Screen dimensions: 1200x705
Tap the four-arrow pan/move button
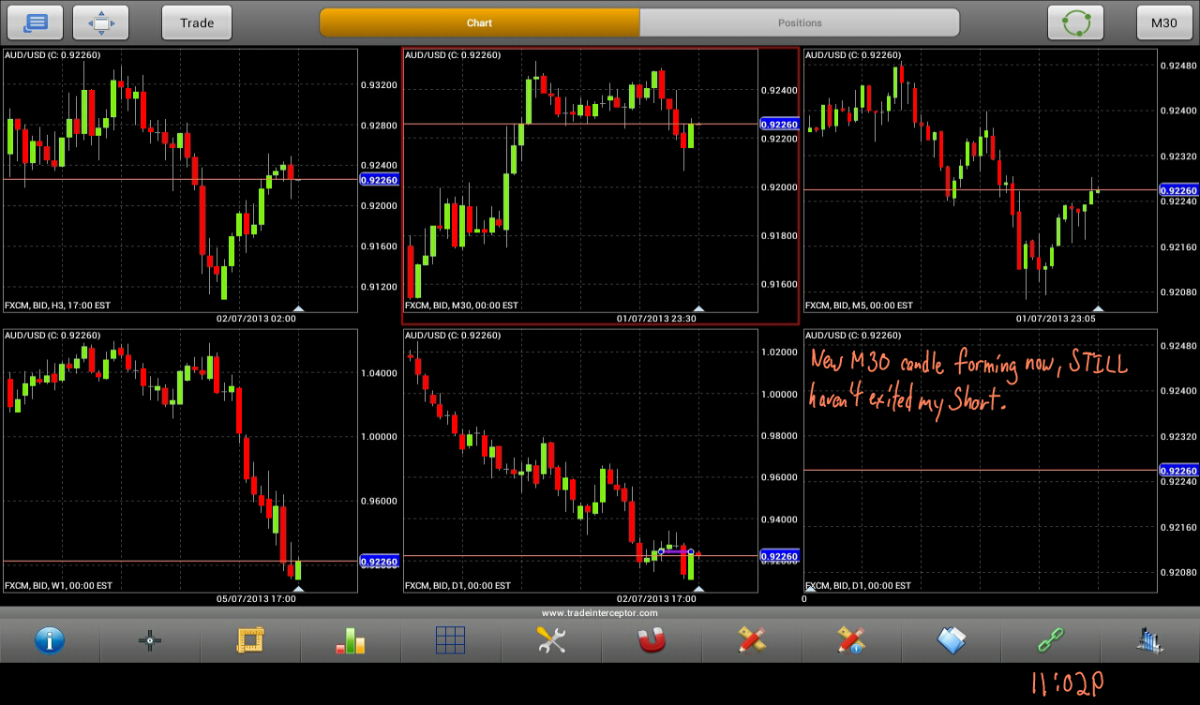click(x=101, y=22)
